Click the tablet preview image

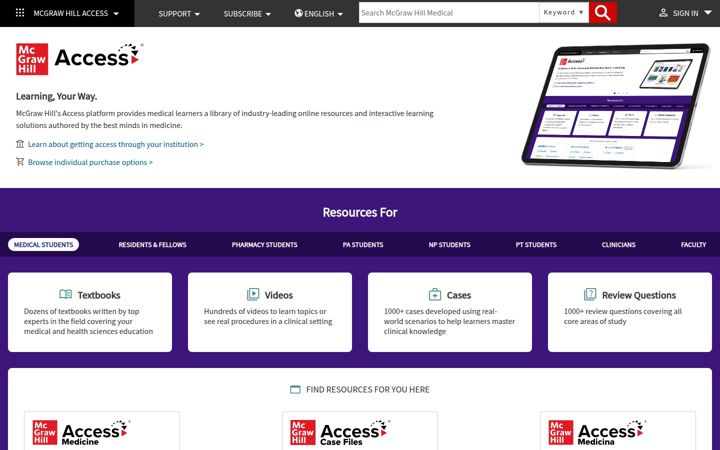615,106
